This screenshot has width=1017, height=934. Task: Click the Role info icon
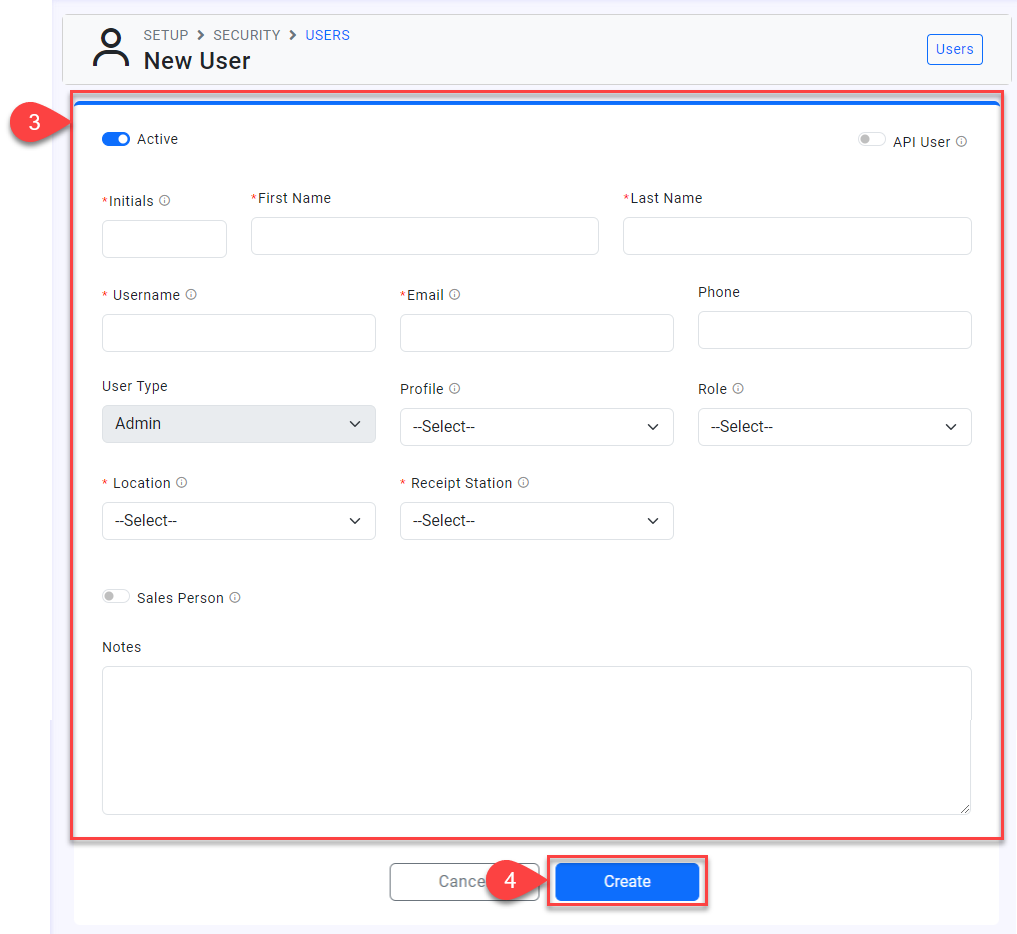[738, 389]
